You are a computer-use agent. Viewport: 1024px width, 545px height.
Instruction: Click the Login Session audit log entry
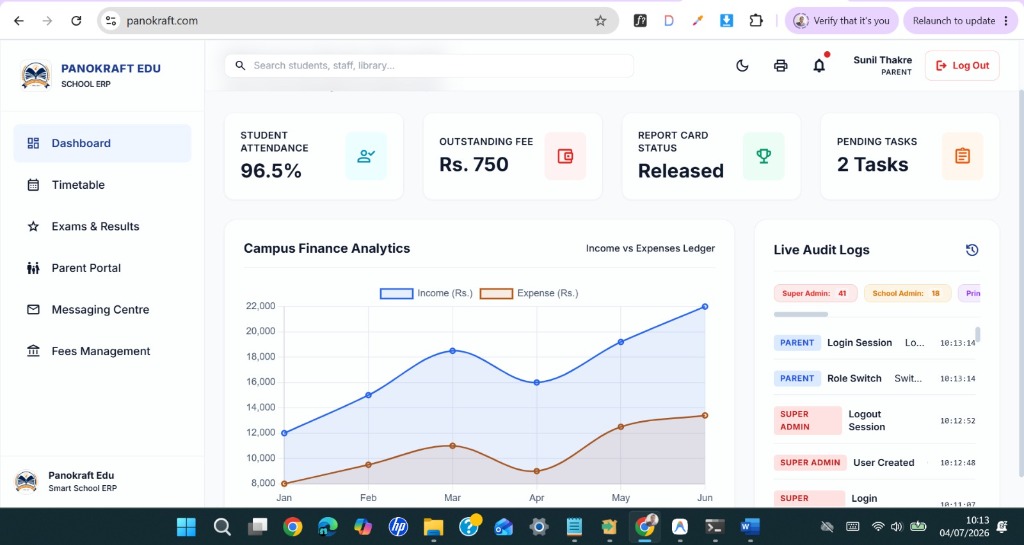click(x=874, y=343)
